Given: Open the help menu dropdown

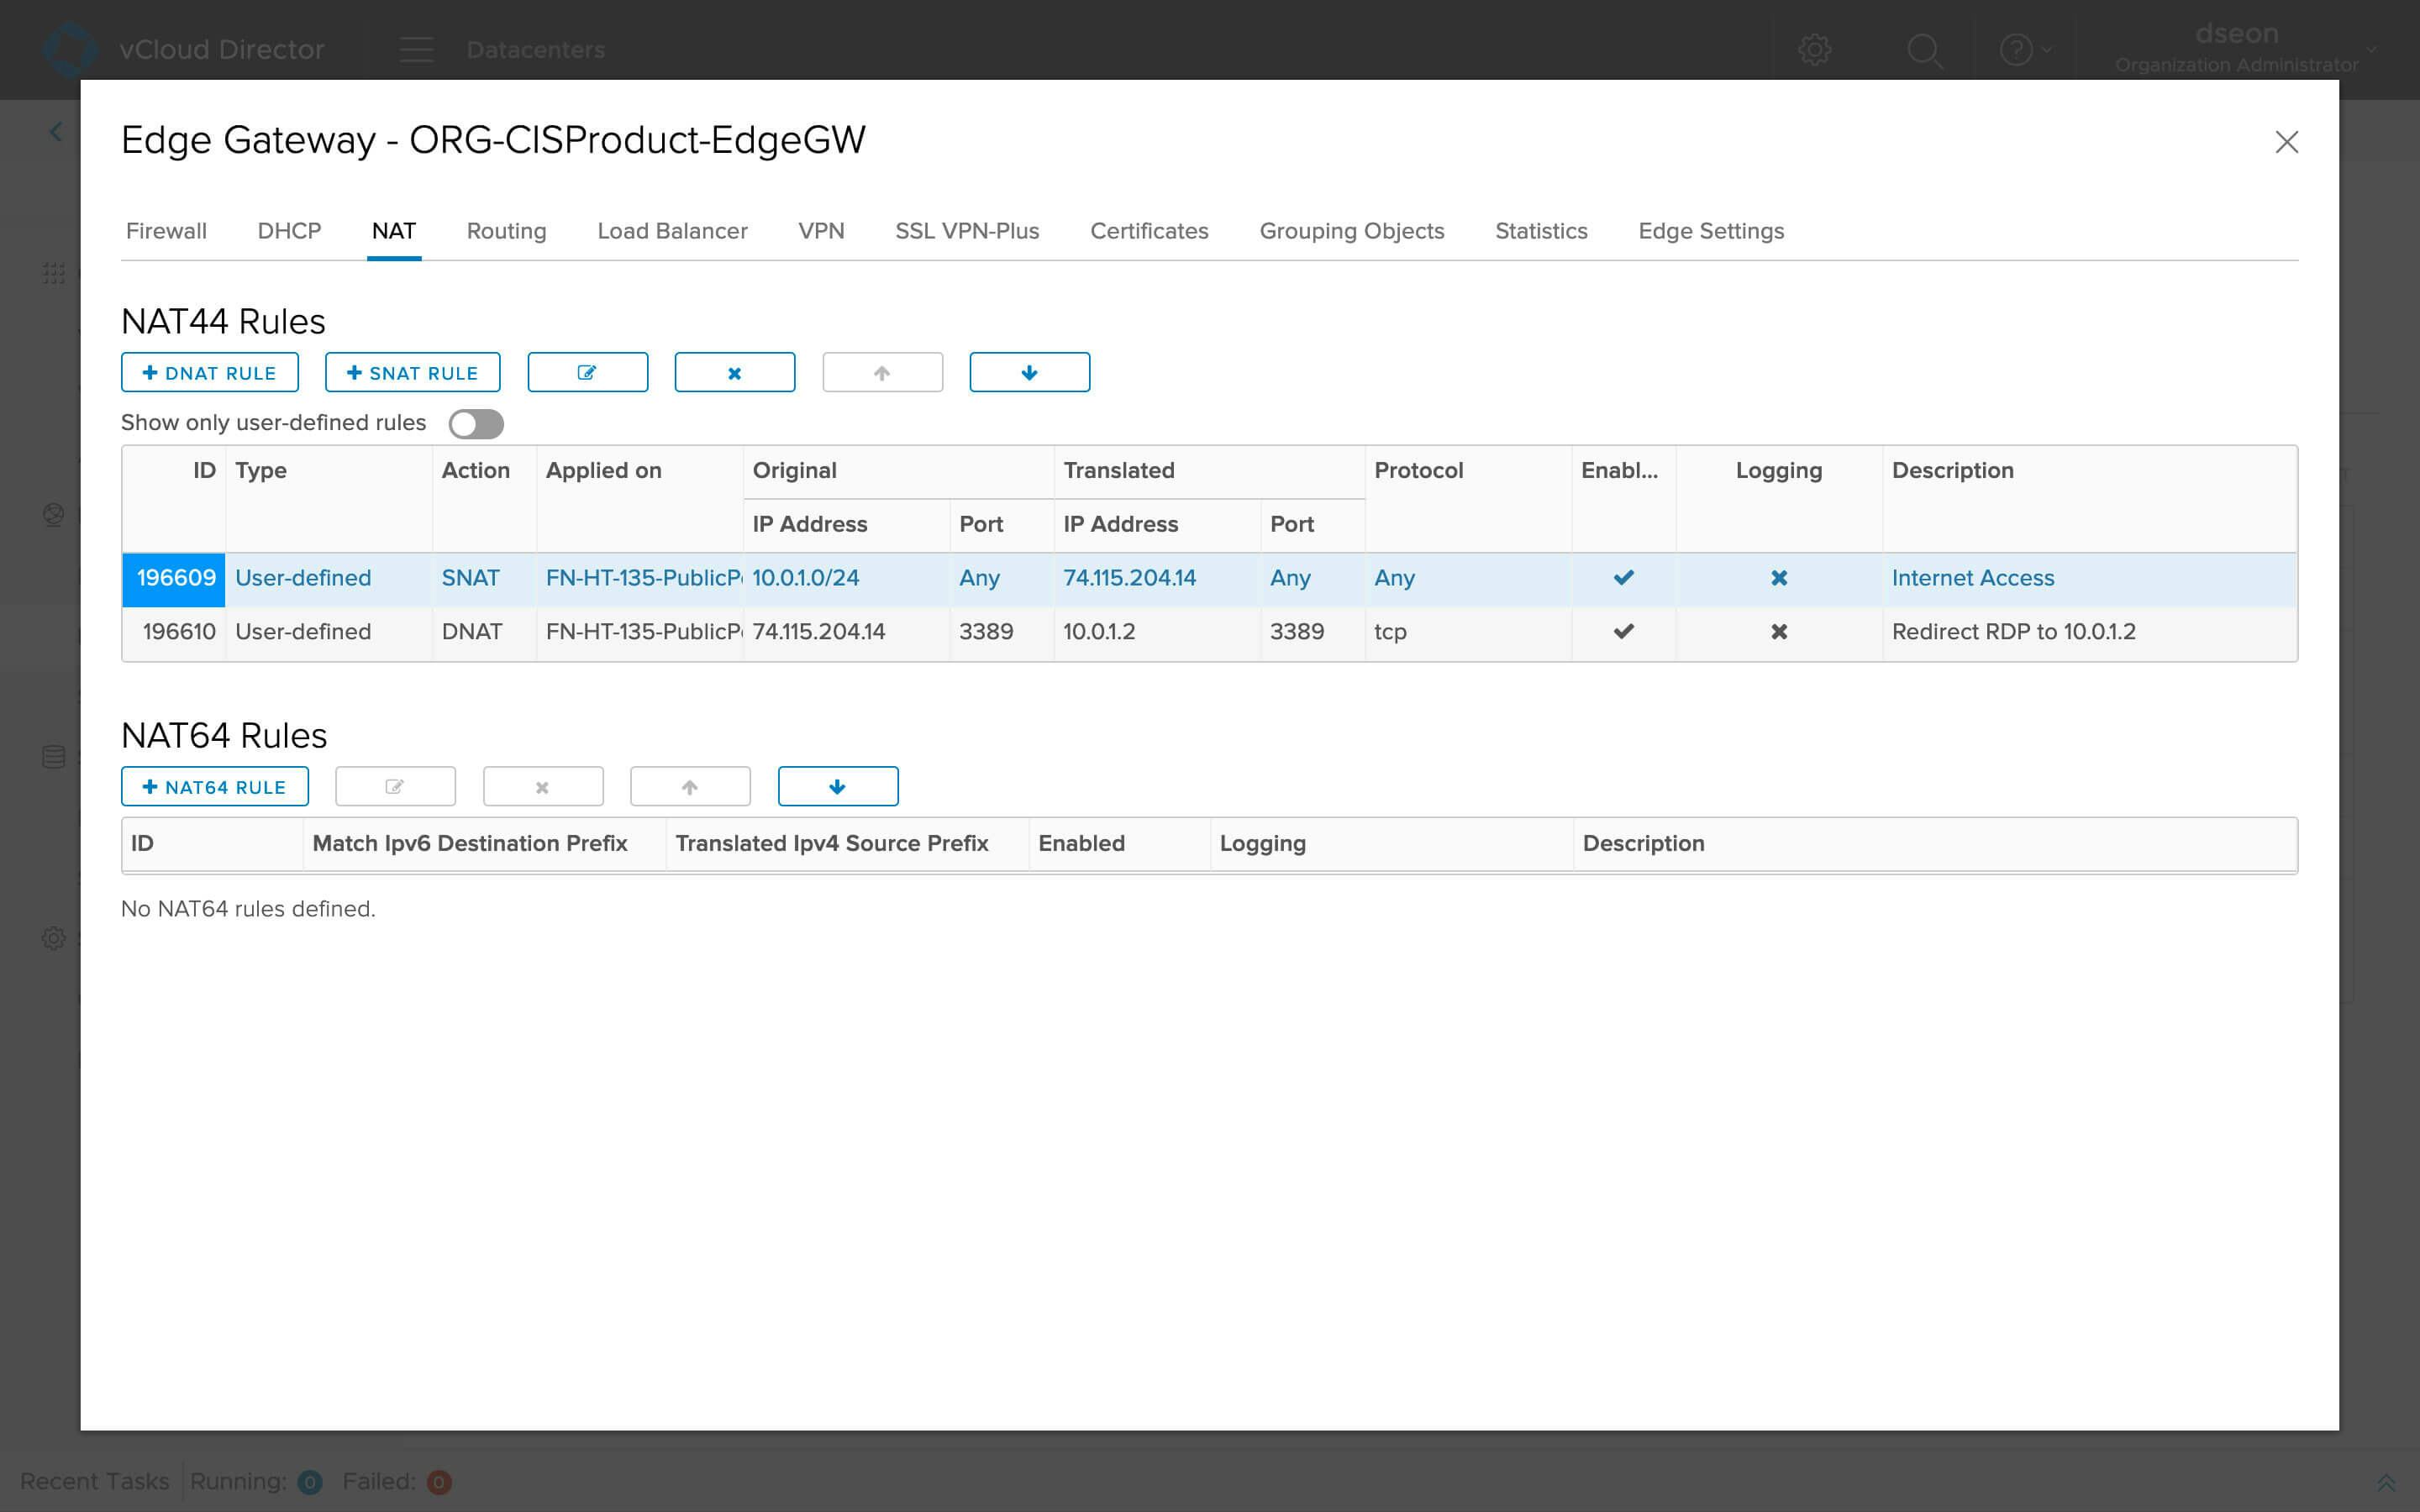Looking at the screenshot, I should click(2021, 49).
